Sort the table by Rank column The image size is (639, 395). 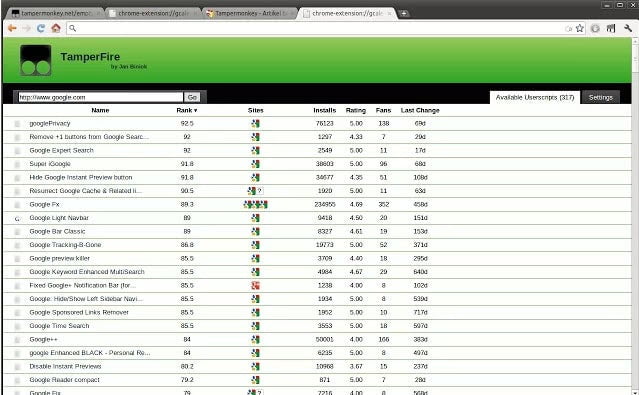(x=187, y=110)
